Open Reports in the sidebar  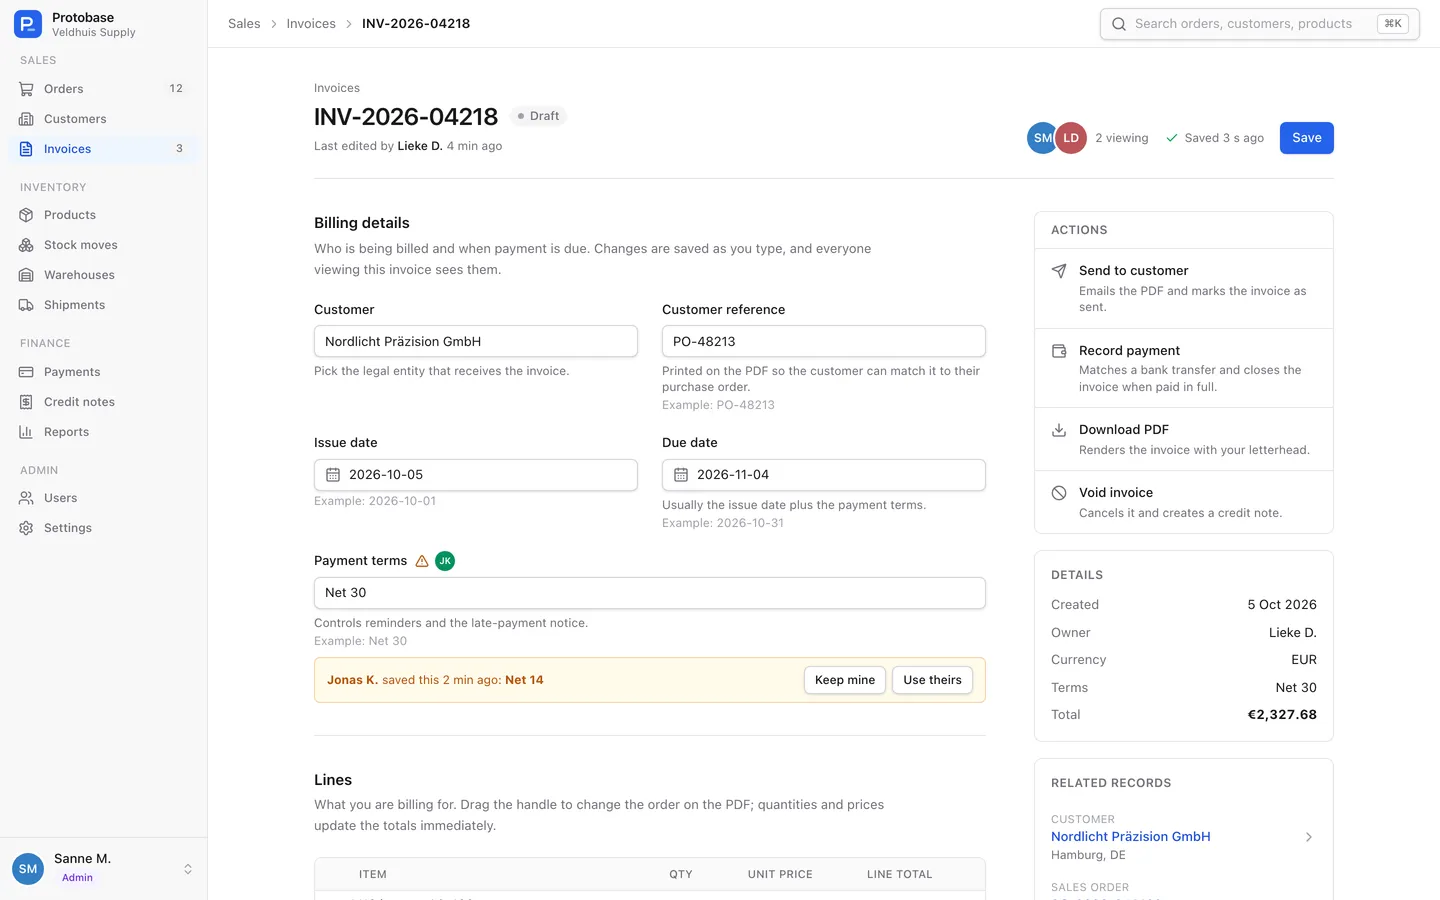click(x=104, y=432)
